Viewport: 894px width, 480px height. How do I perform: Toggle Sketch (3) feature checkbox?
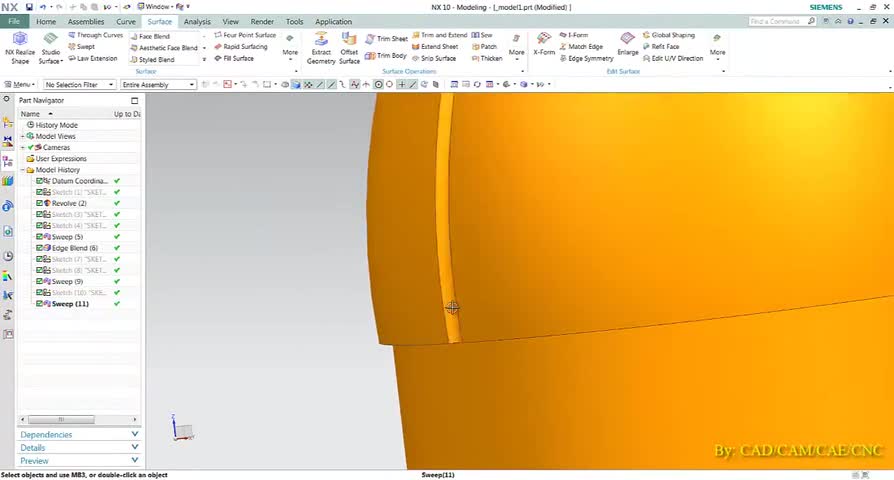[x=40, y=214]
